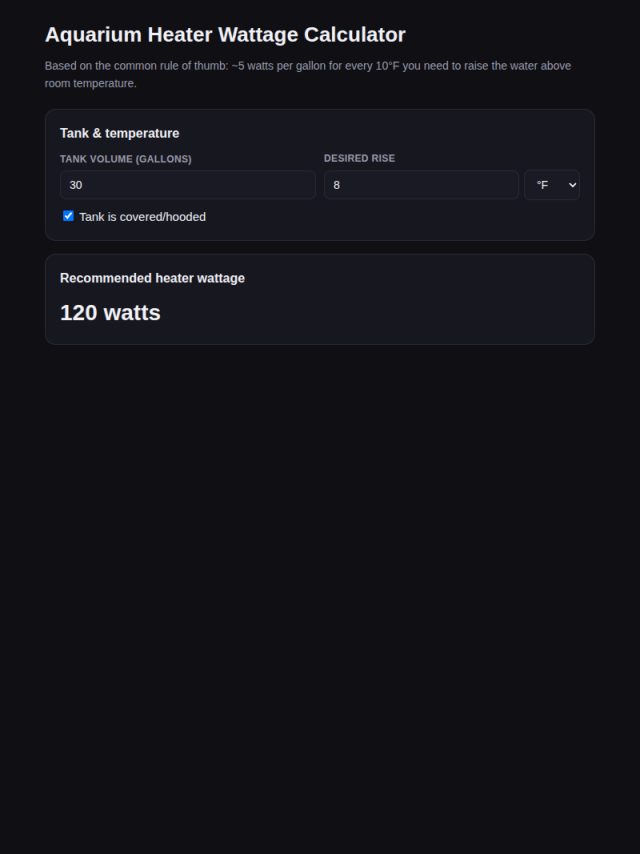Click the '10°F' text in the description
This screenshot has height=854, width=640.
tap(387, 66)
